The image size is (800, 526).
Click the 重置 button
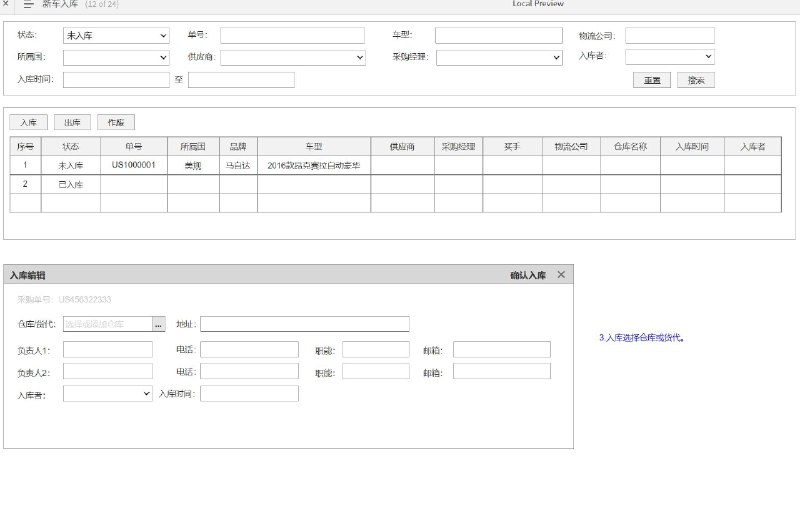pos(652,80)
